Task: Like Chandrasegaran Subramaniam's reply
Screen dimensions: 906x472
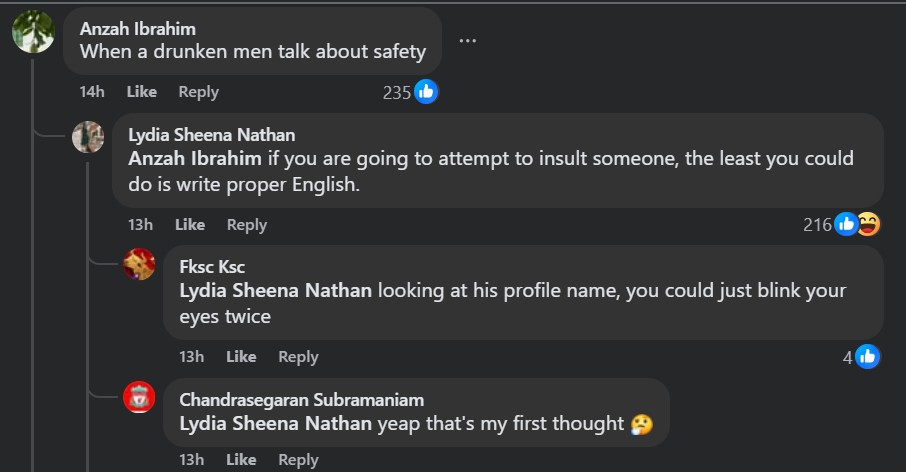Action: 241,460
